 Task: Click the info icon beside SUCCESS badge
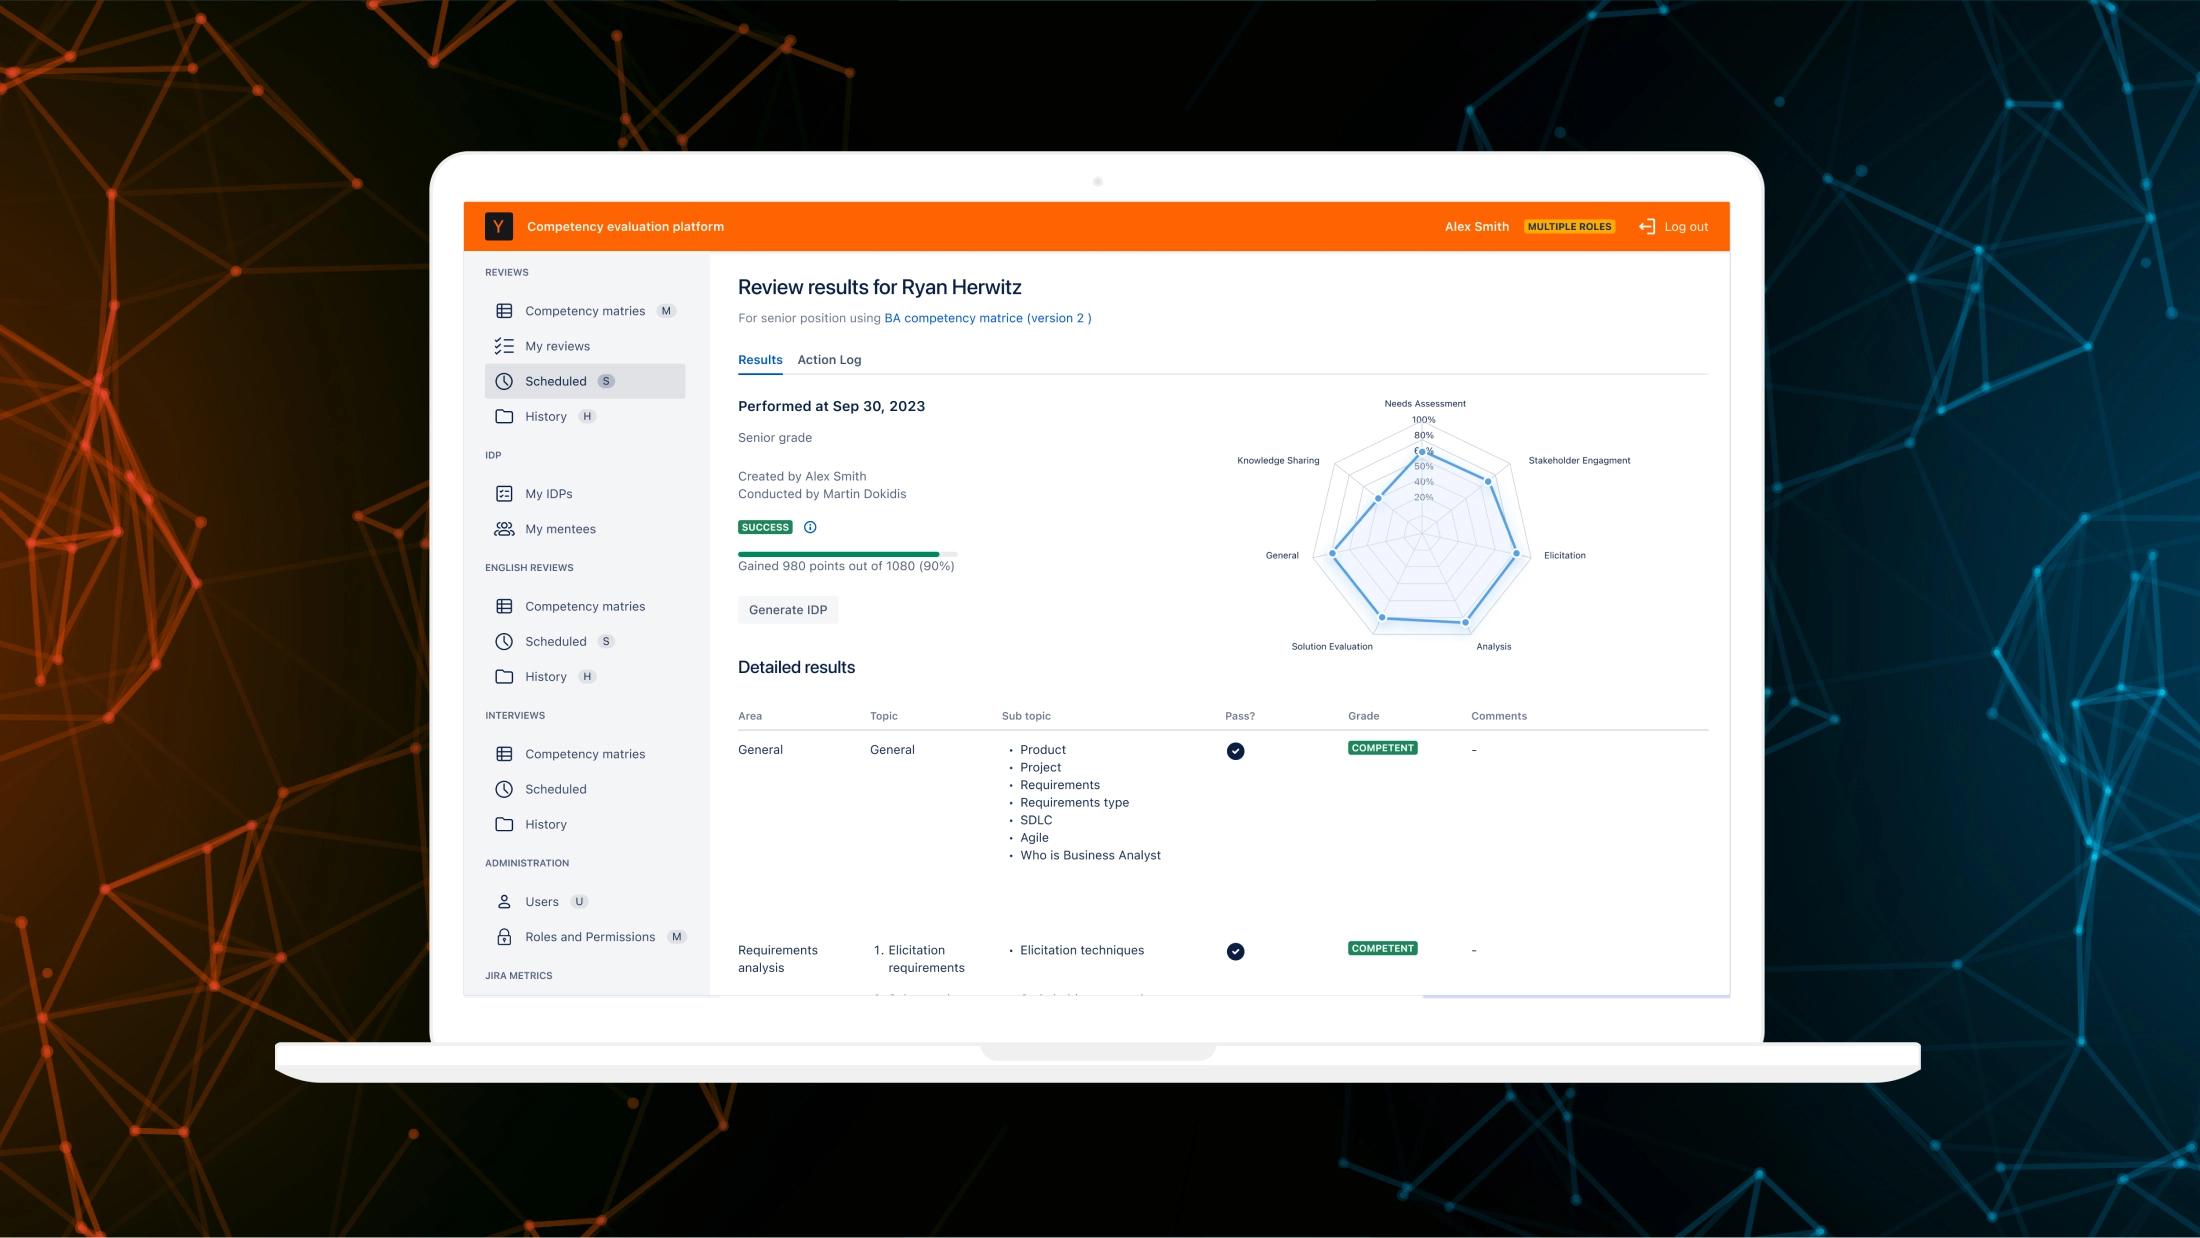810,527
